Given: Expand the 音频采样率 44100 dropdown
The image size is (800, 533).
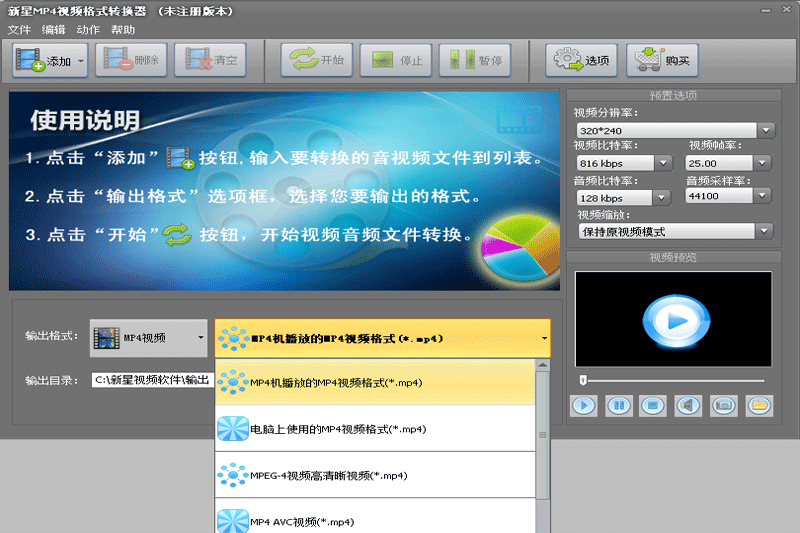Looking at the screenshot, I should (762, 196).
